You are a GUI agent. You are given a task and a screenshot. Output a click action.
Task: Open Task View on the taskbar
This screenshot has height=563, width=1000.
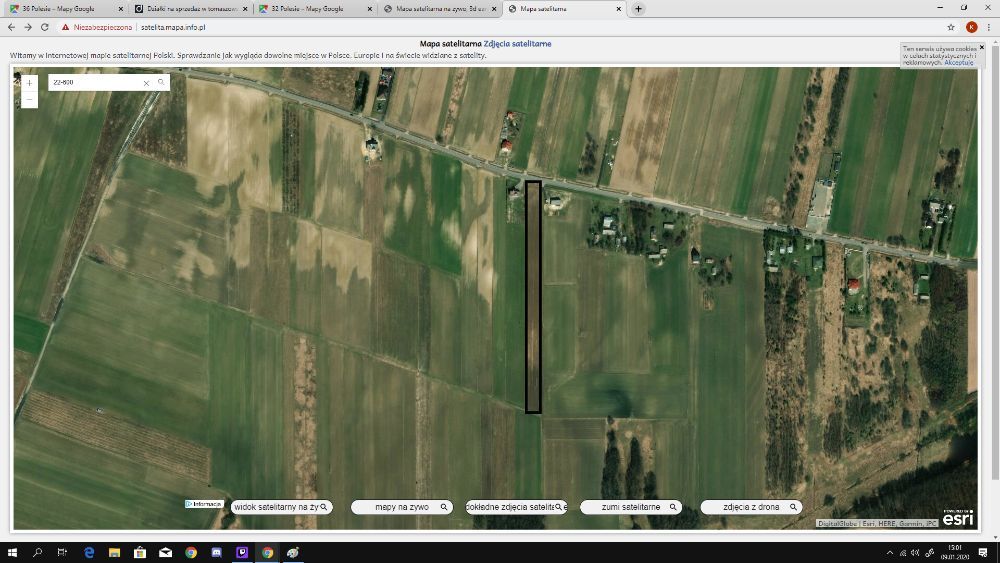pos(62,552)
